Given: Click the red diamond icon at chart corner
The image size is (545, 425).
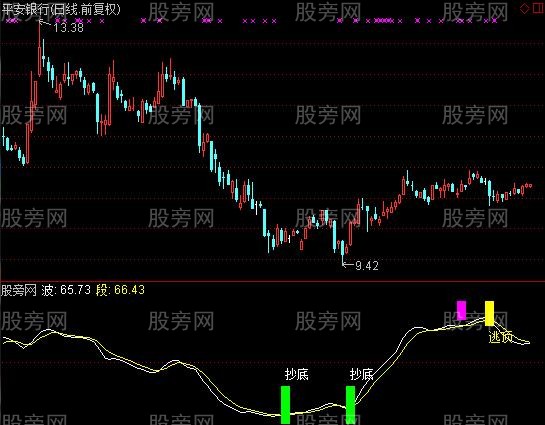Looking at the screenshot, I should tap(524, 9).
